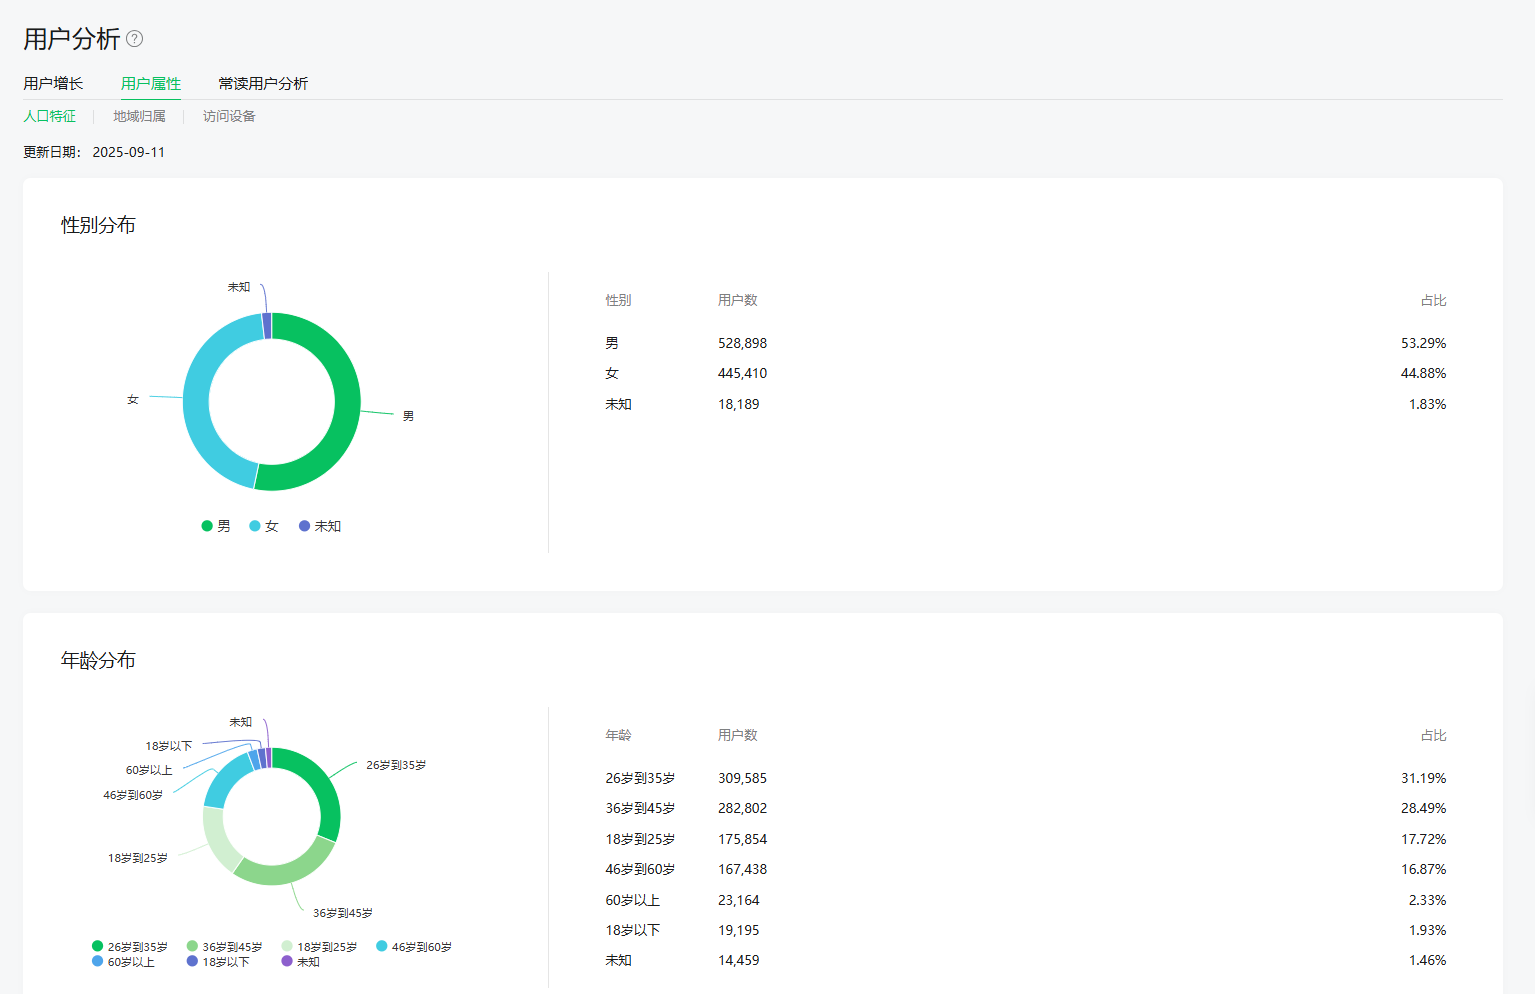Click the 占比 header in age table

pos(1433,735)
